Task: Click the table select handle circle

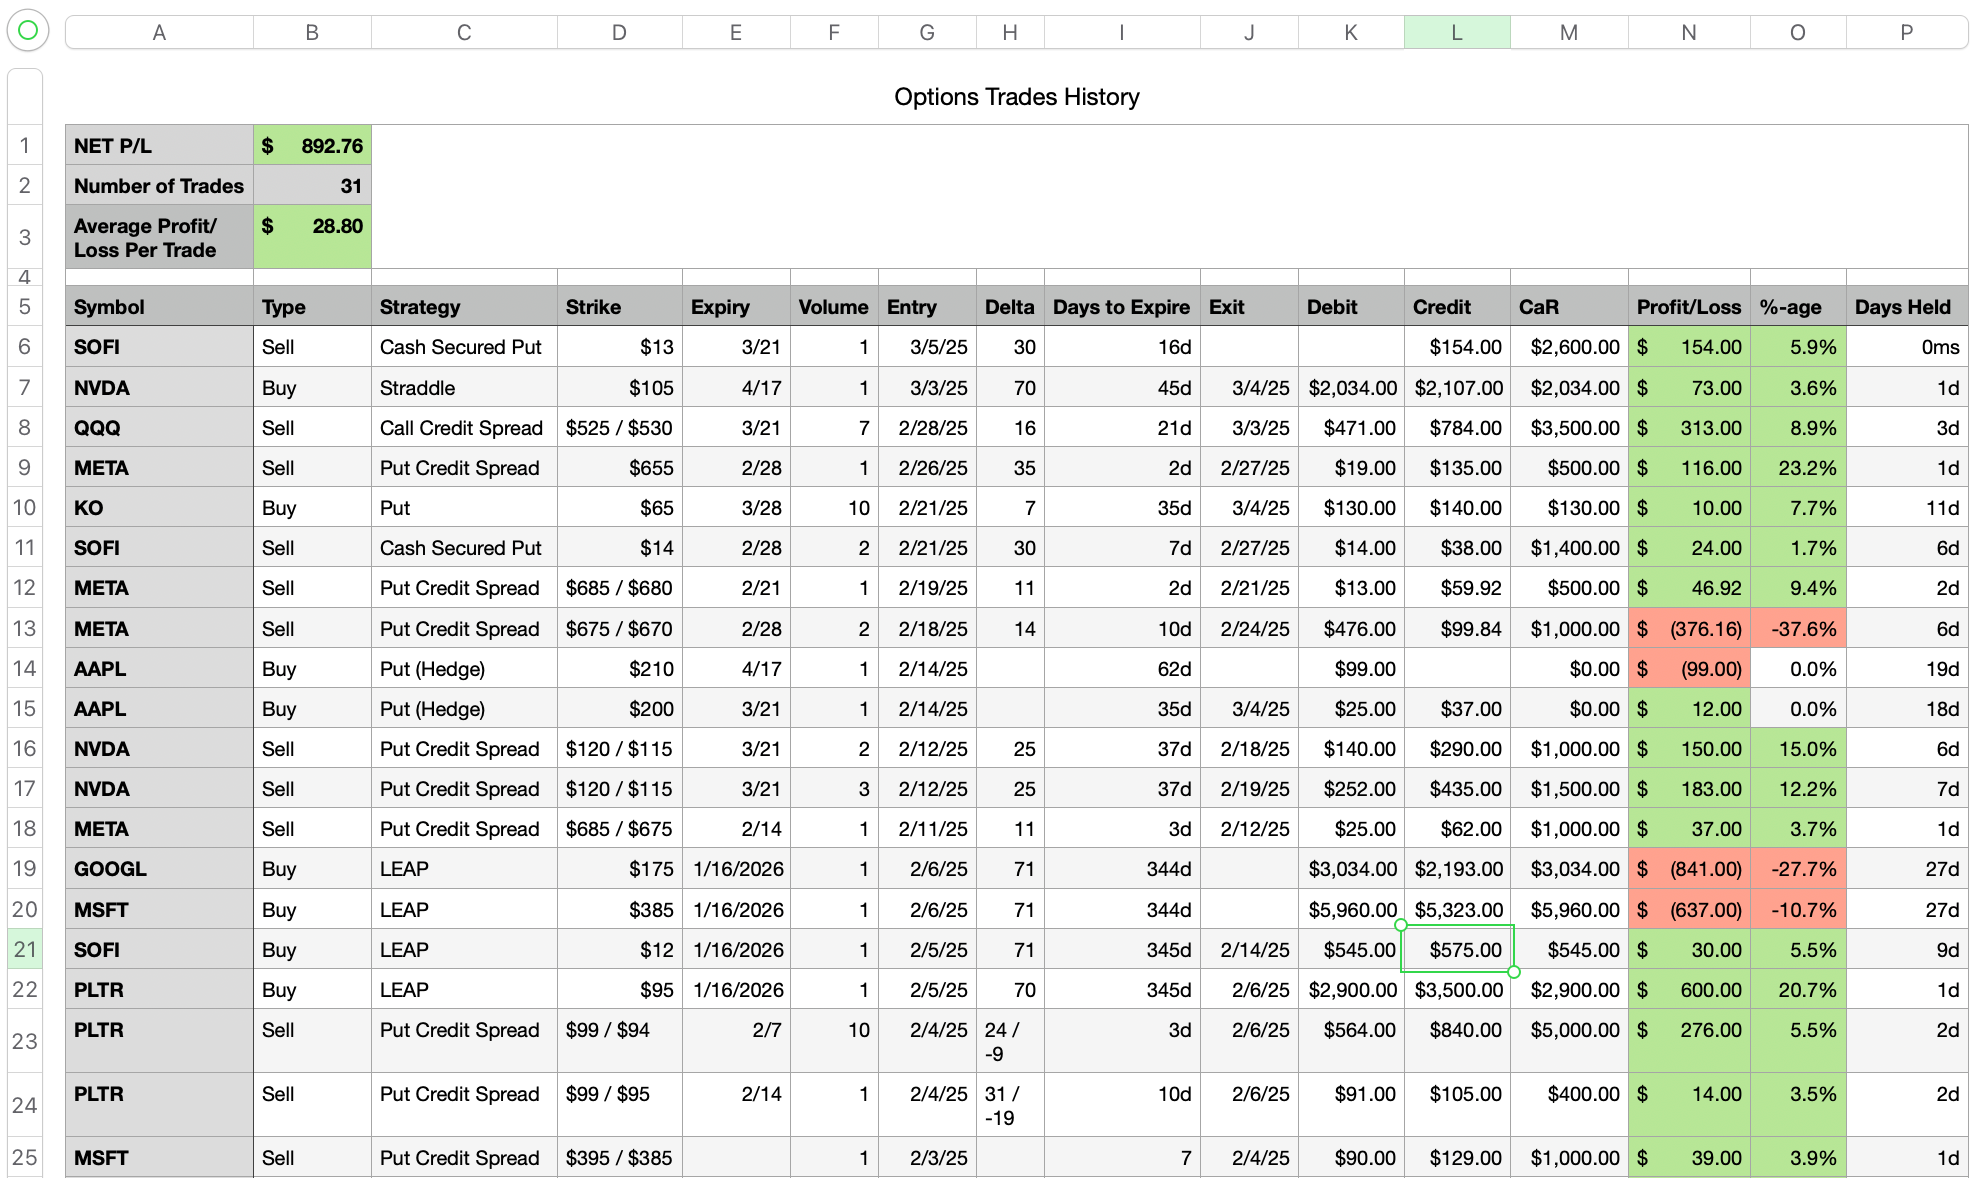Action: 28,31
